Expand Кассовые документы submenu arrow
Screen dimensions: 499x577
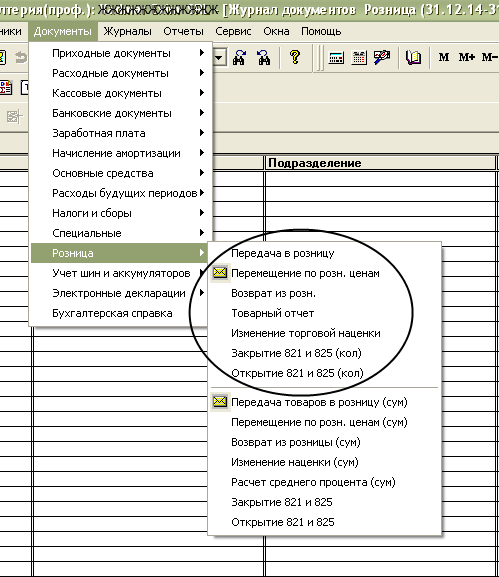click(202, 93)
